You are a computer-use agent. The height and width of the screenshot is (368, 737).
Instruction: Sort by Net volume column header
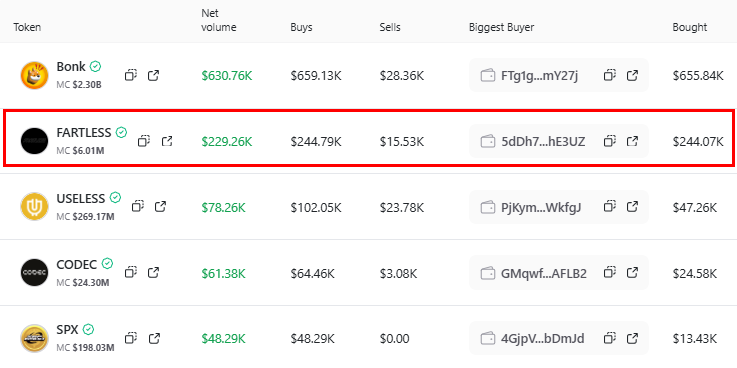click(219, 20)
